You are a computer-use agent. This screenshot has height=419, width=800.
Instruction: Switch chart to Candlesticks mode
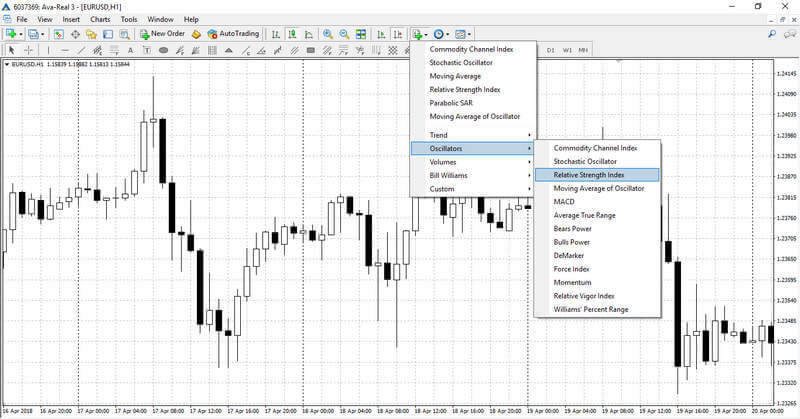[292, 34]
